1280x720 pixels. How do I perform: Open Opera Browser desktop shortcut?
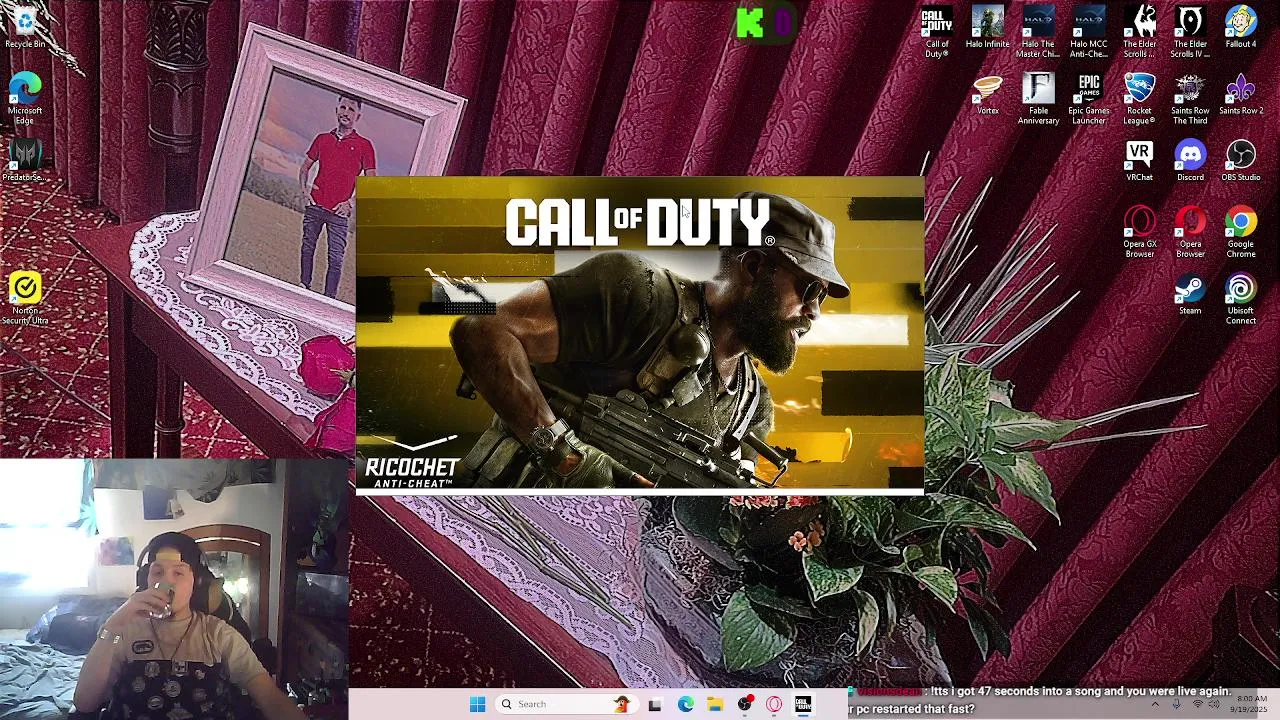pos(1190,232)
